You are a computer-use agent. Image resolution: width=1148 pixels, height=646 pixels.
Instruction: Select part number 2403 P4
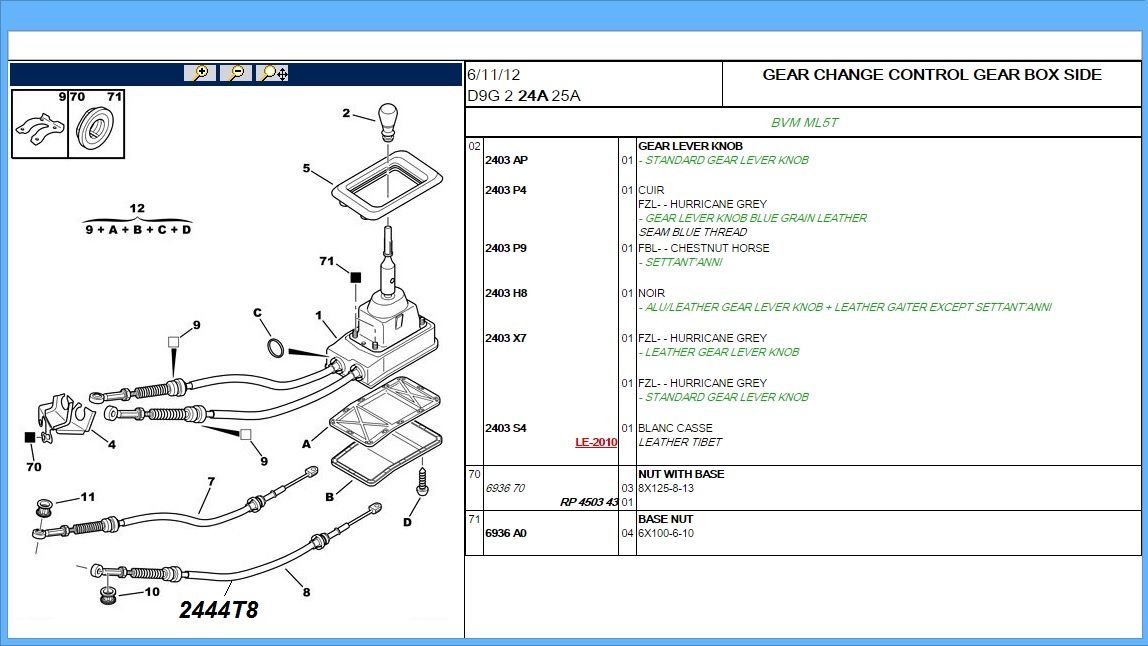coord(505,190)
